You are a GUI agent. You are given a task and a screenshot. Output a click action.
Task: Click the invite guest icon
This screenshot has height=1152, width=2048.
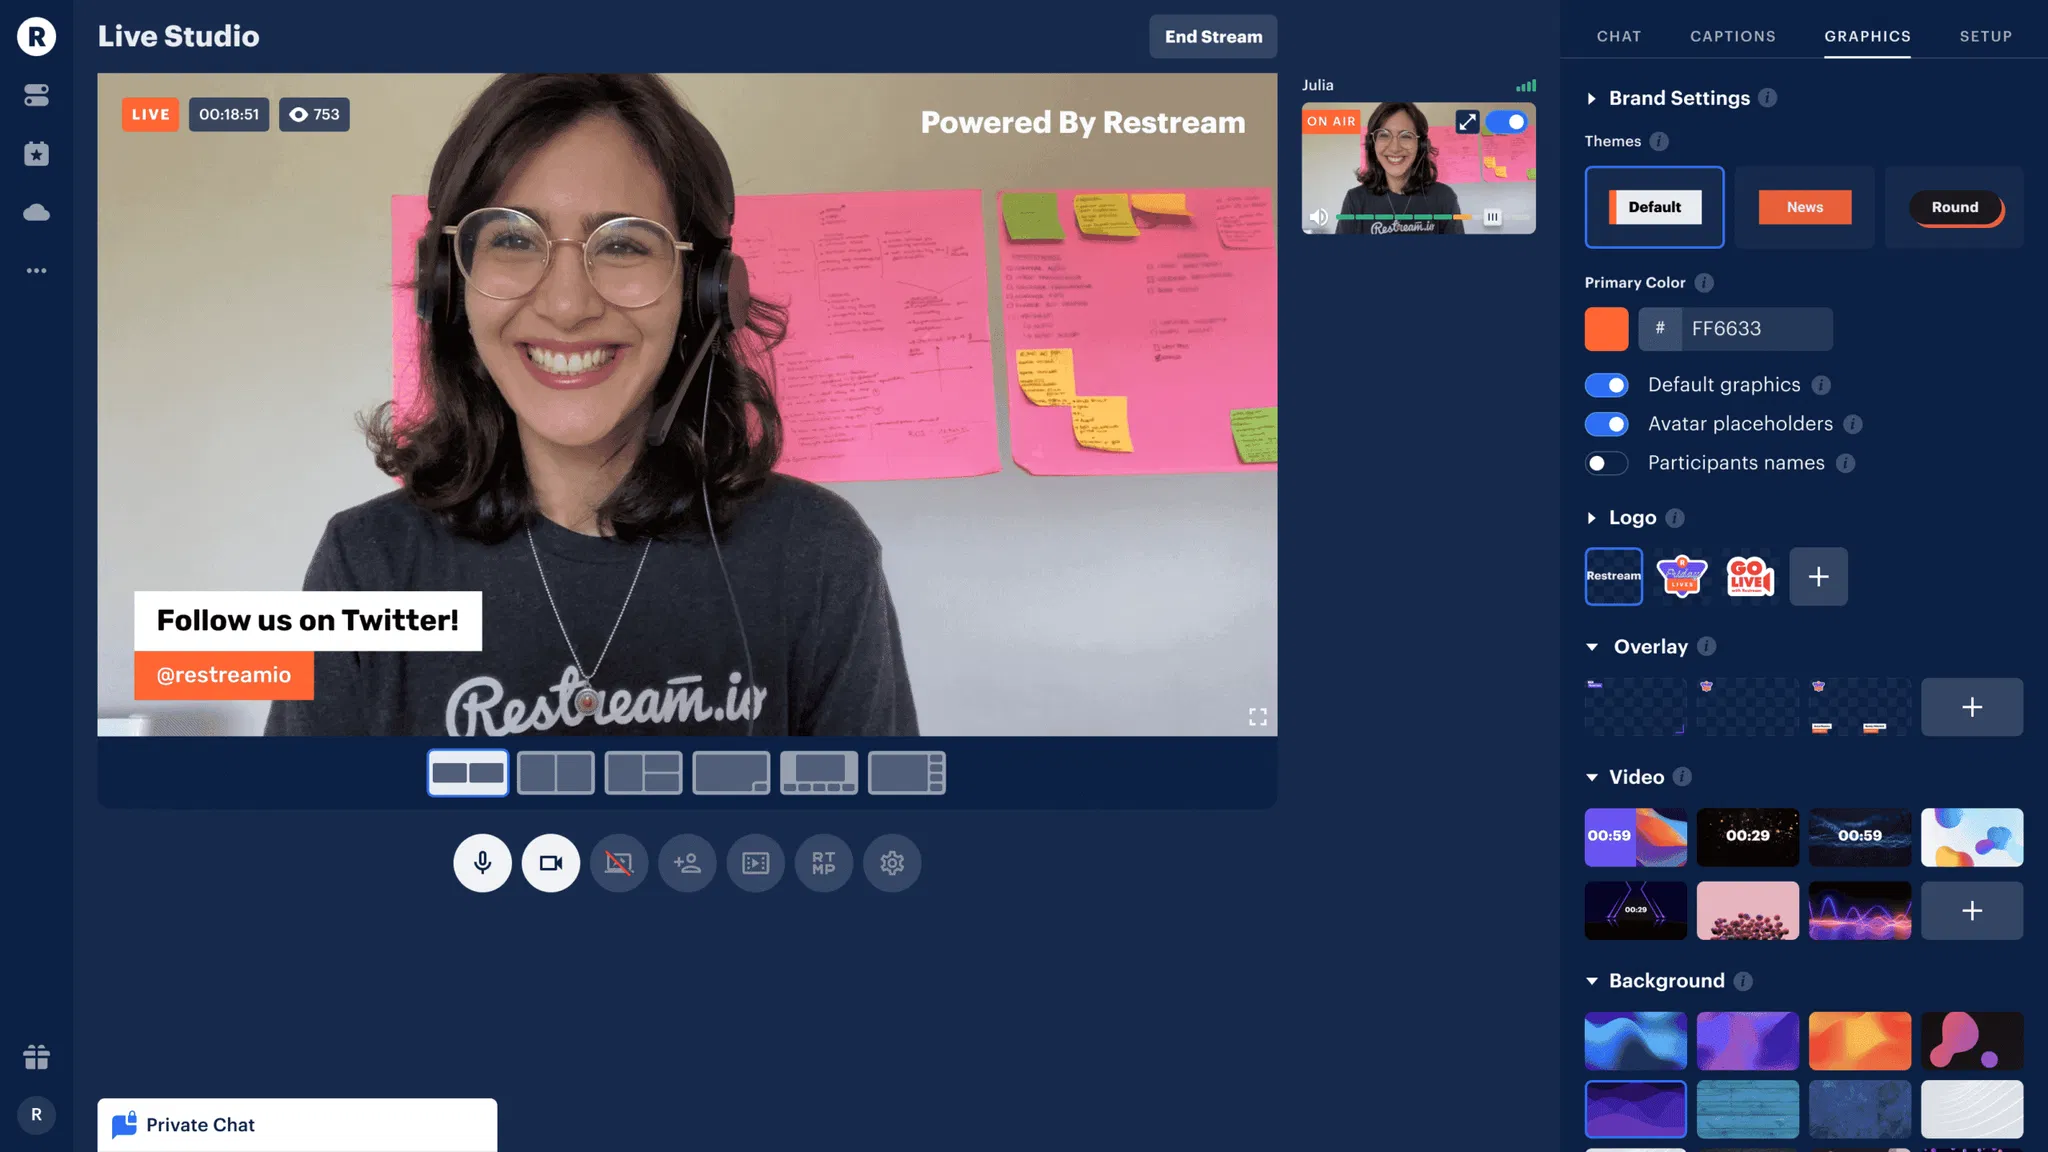pos(687,862)
